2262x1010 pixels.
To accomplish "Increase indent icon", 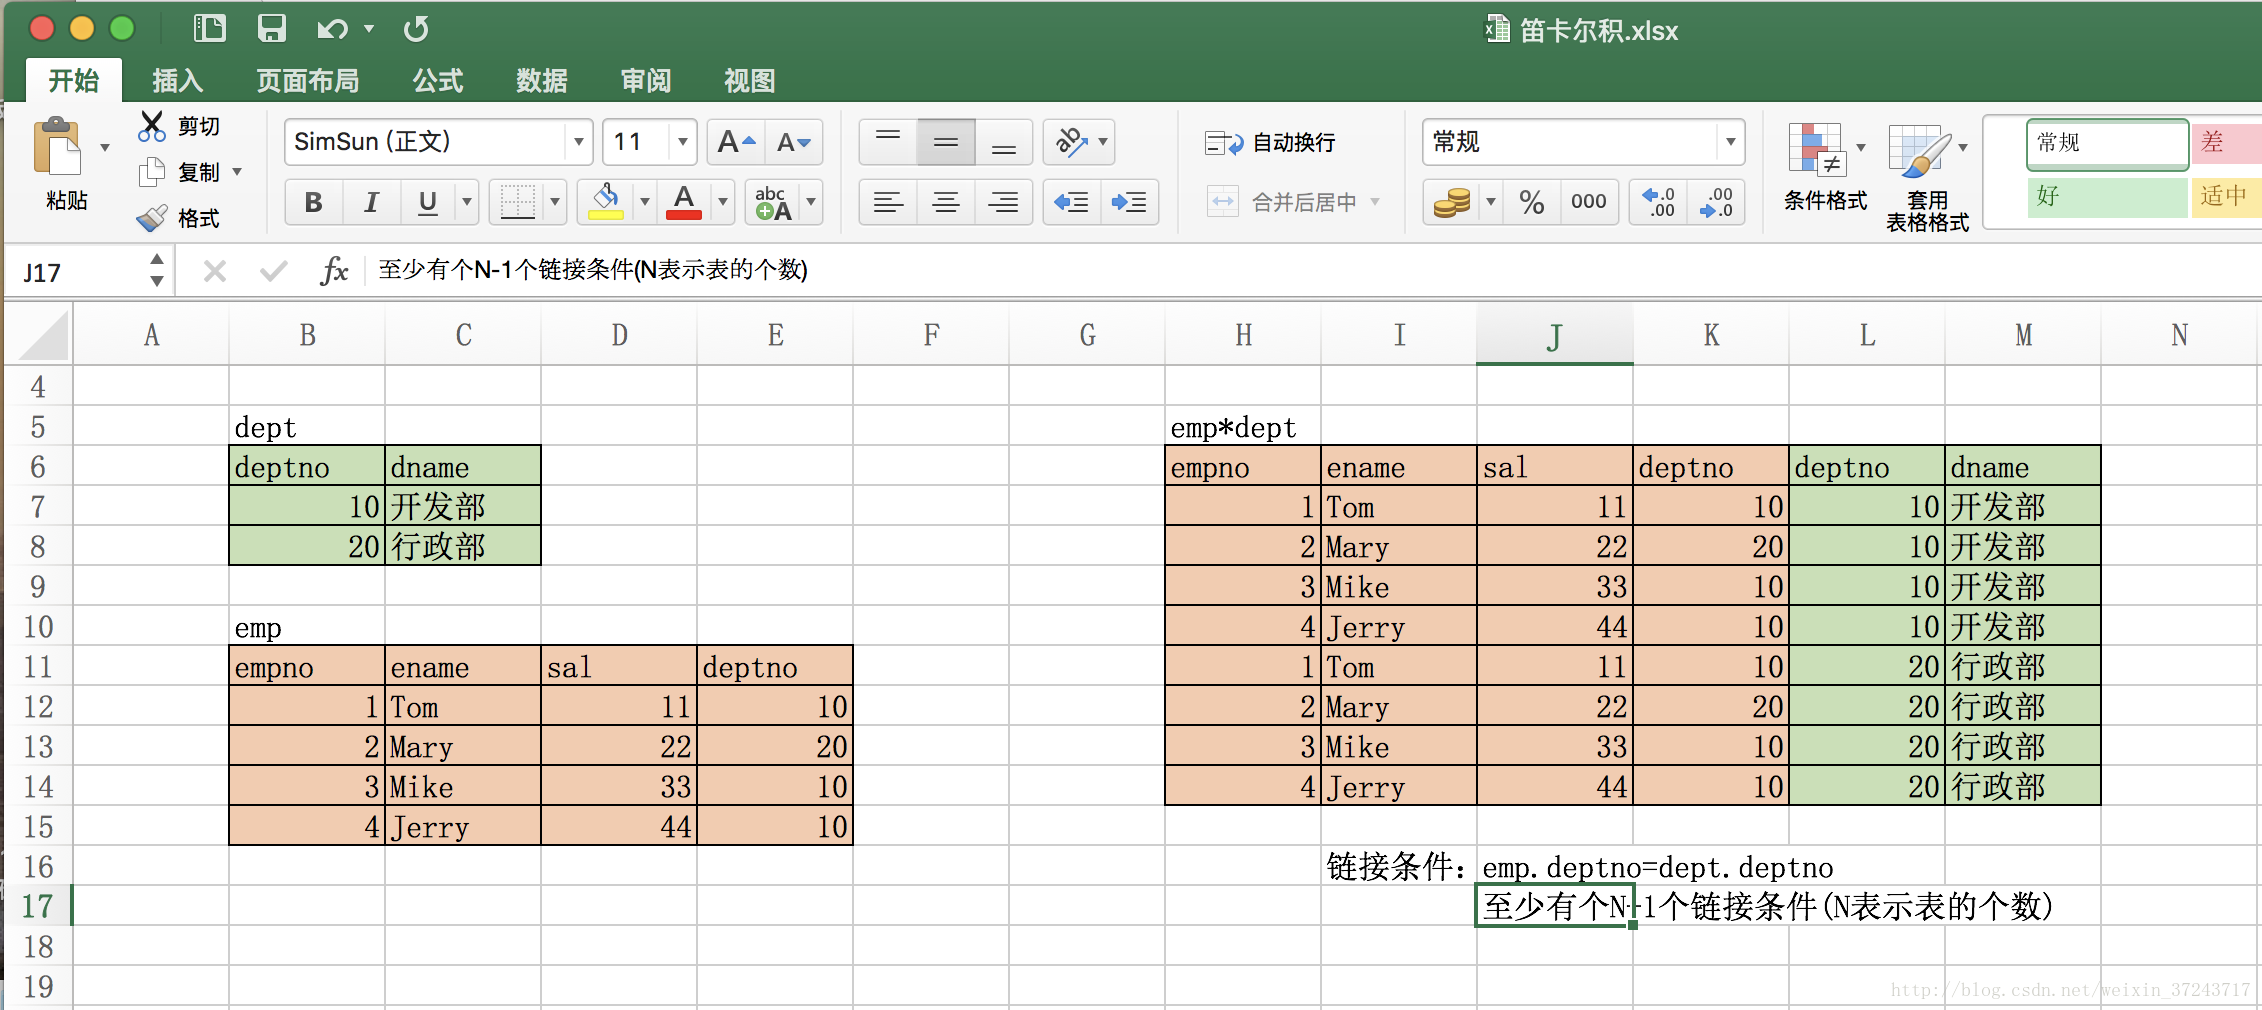I will point(1129,202).
